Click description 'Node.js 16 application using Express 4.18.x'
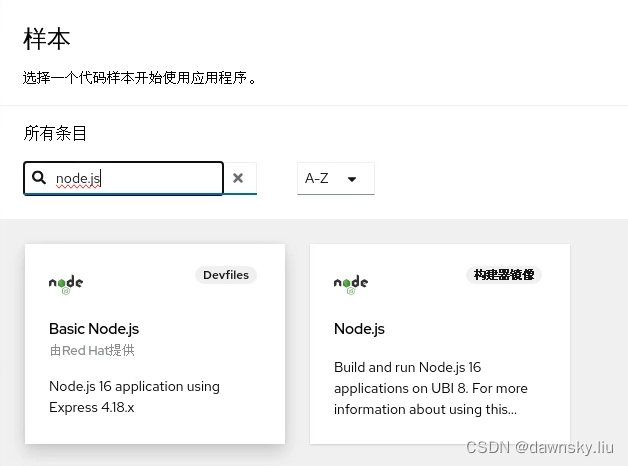This screenshot has height=466, width=628. [134, 397]
